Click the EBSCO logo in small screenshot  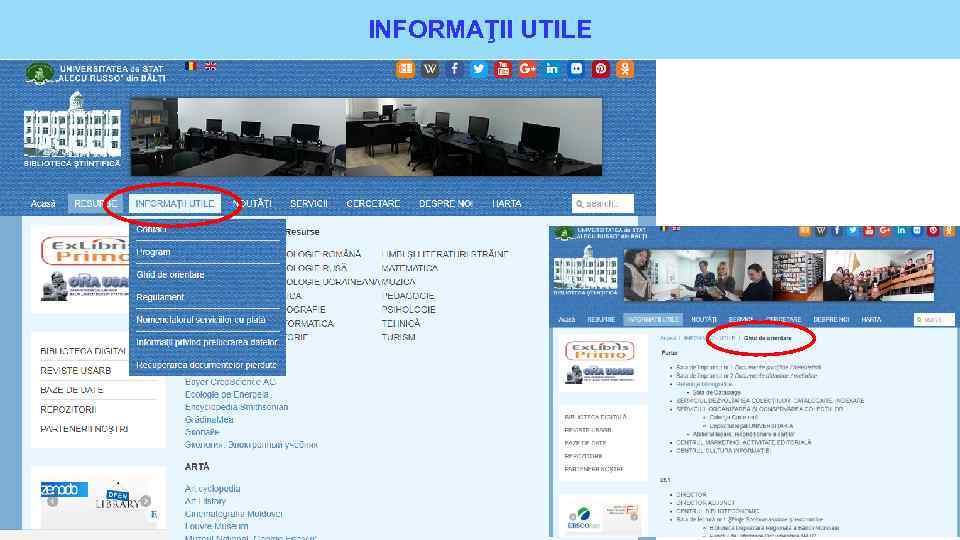pyautogui.click(x=583, y=518)
